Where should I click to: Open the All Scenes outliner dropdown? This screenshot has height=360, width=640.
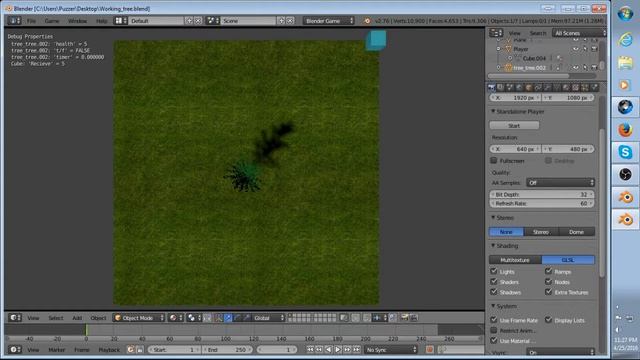coord(579,33)
